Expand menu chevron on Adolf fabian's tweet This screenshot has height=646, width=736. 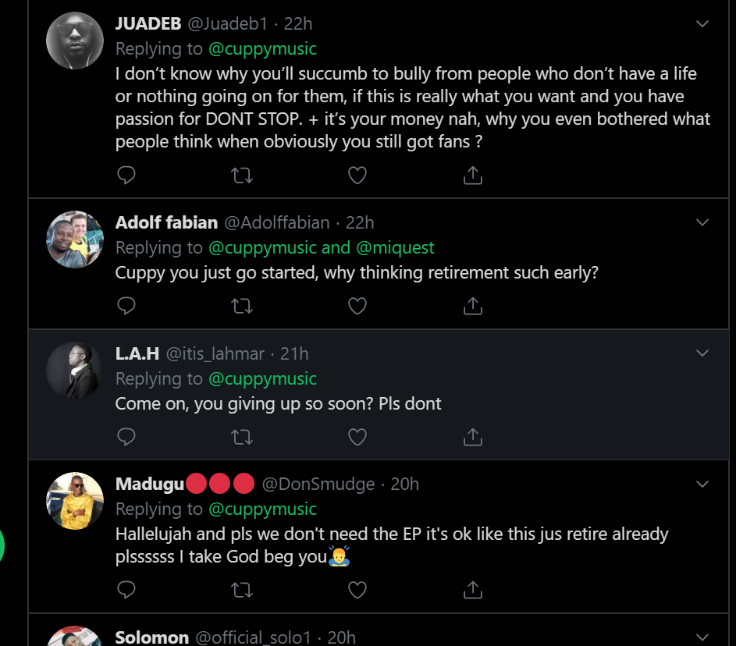(x=702, y=222)
